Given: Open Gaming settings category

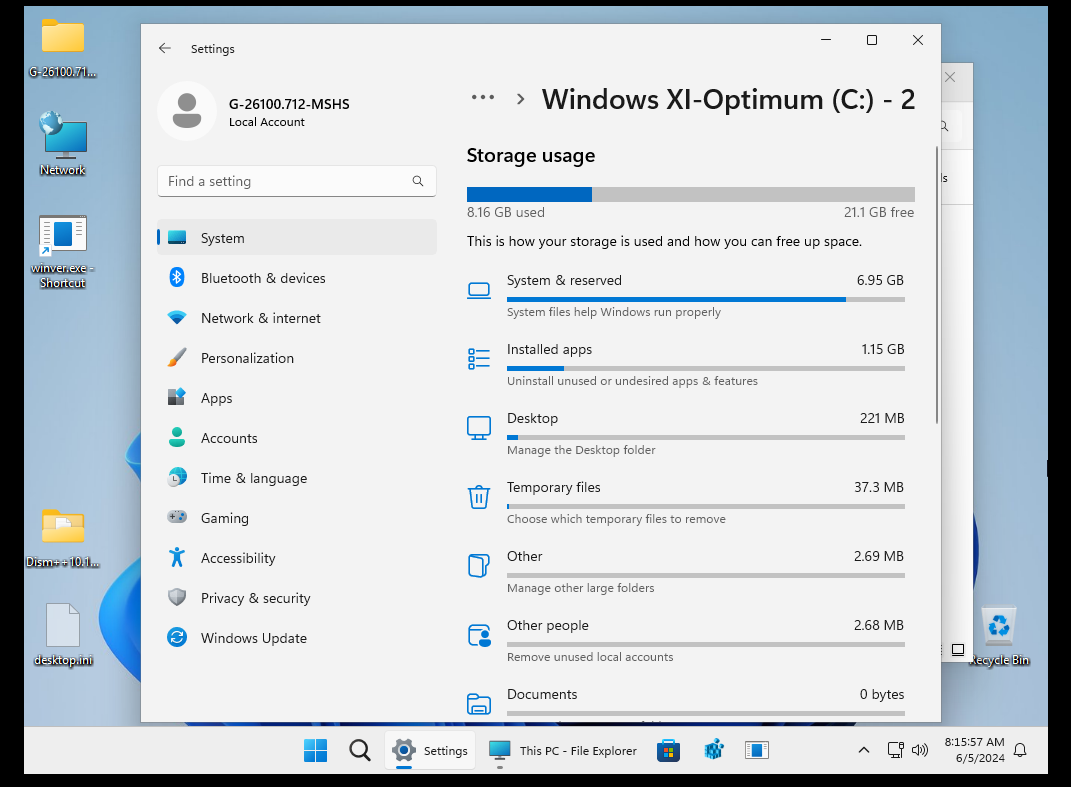Looking at the screenshot, I should (x=296, y=518).
